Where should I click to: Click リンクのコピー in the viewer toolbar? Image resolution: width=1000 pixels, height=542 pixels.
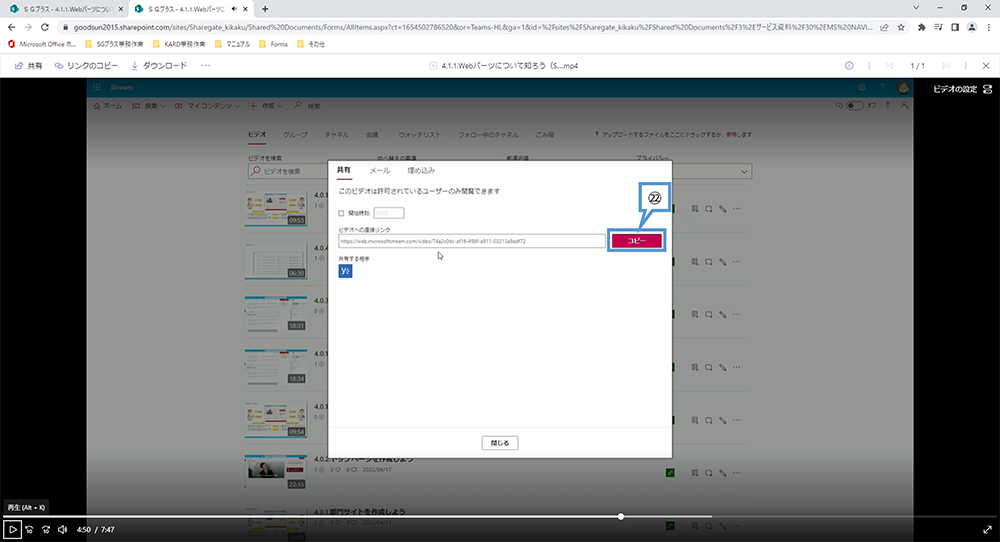coord(86,66)
